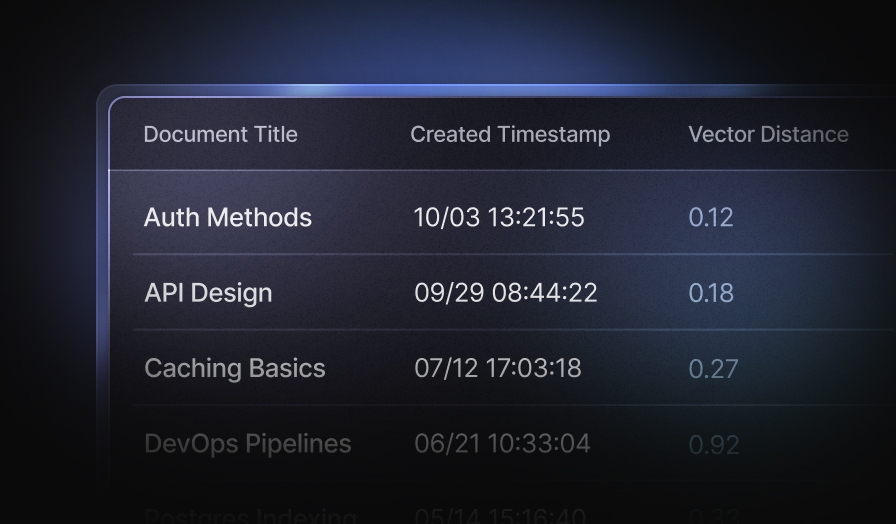Sort by the Created Timestamp column header
The width and height of the screenshot is (896, 524).
click(509, 134)
